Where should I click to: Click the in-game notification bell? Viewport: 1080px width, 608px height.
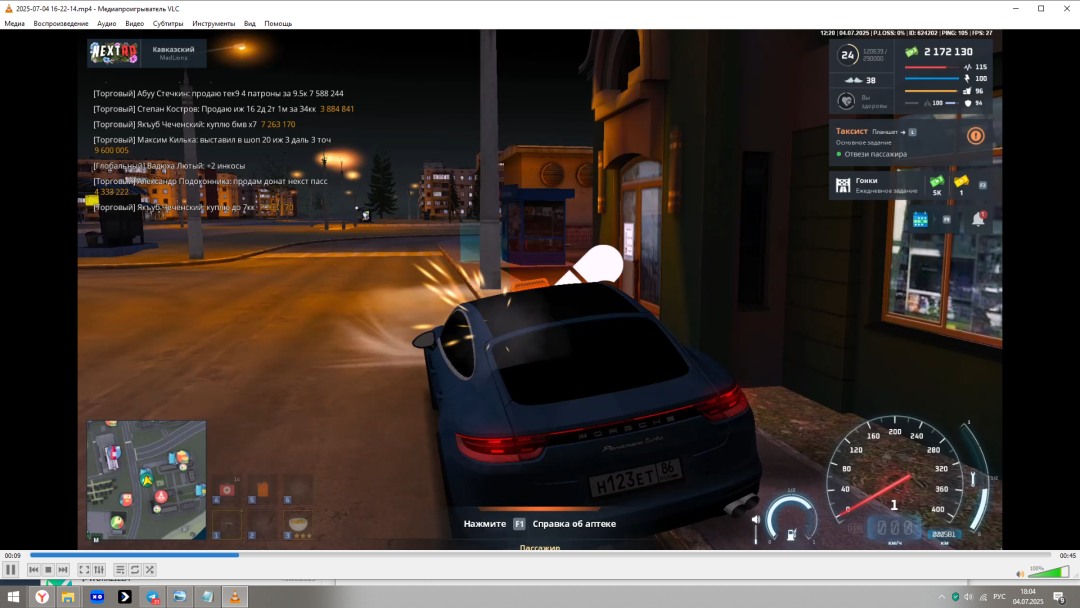point(978,220)
